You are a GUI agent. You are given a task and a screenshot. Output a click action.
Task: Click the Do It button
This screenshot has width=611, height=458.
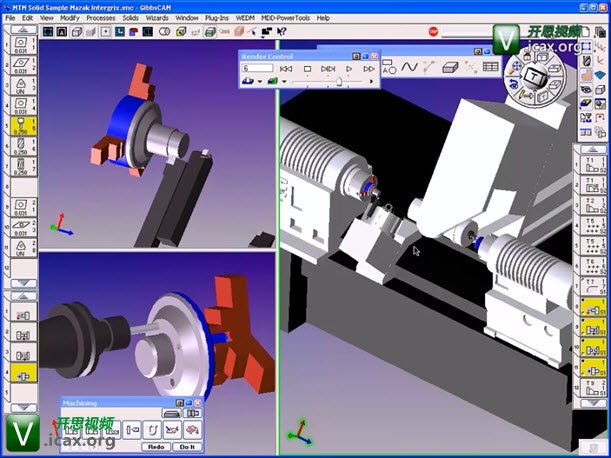coord(187,447)
